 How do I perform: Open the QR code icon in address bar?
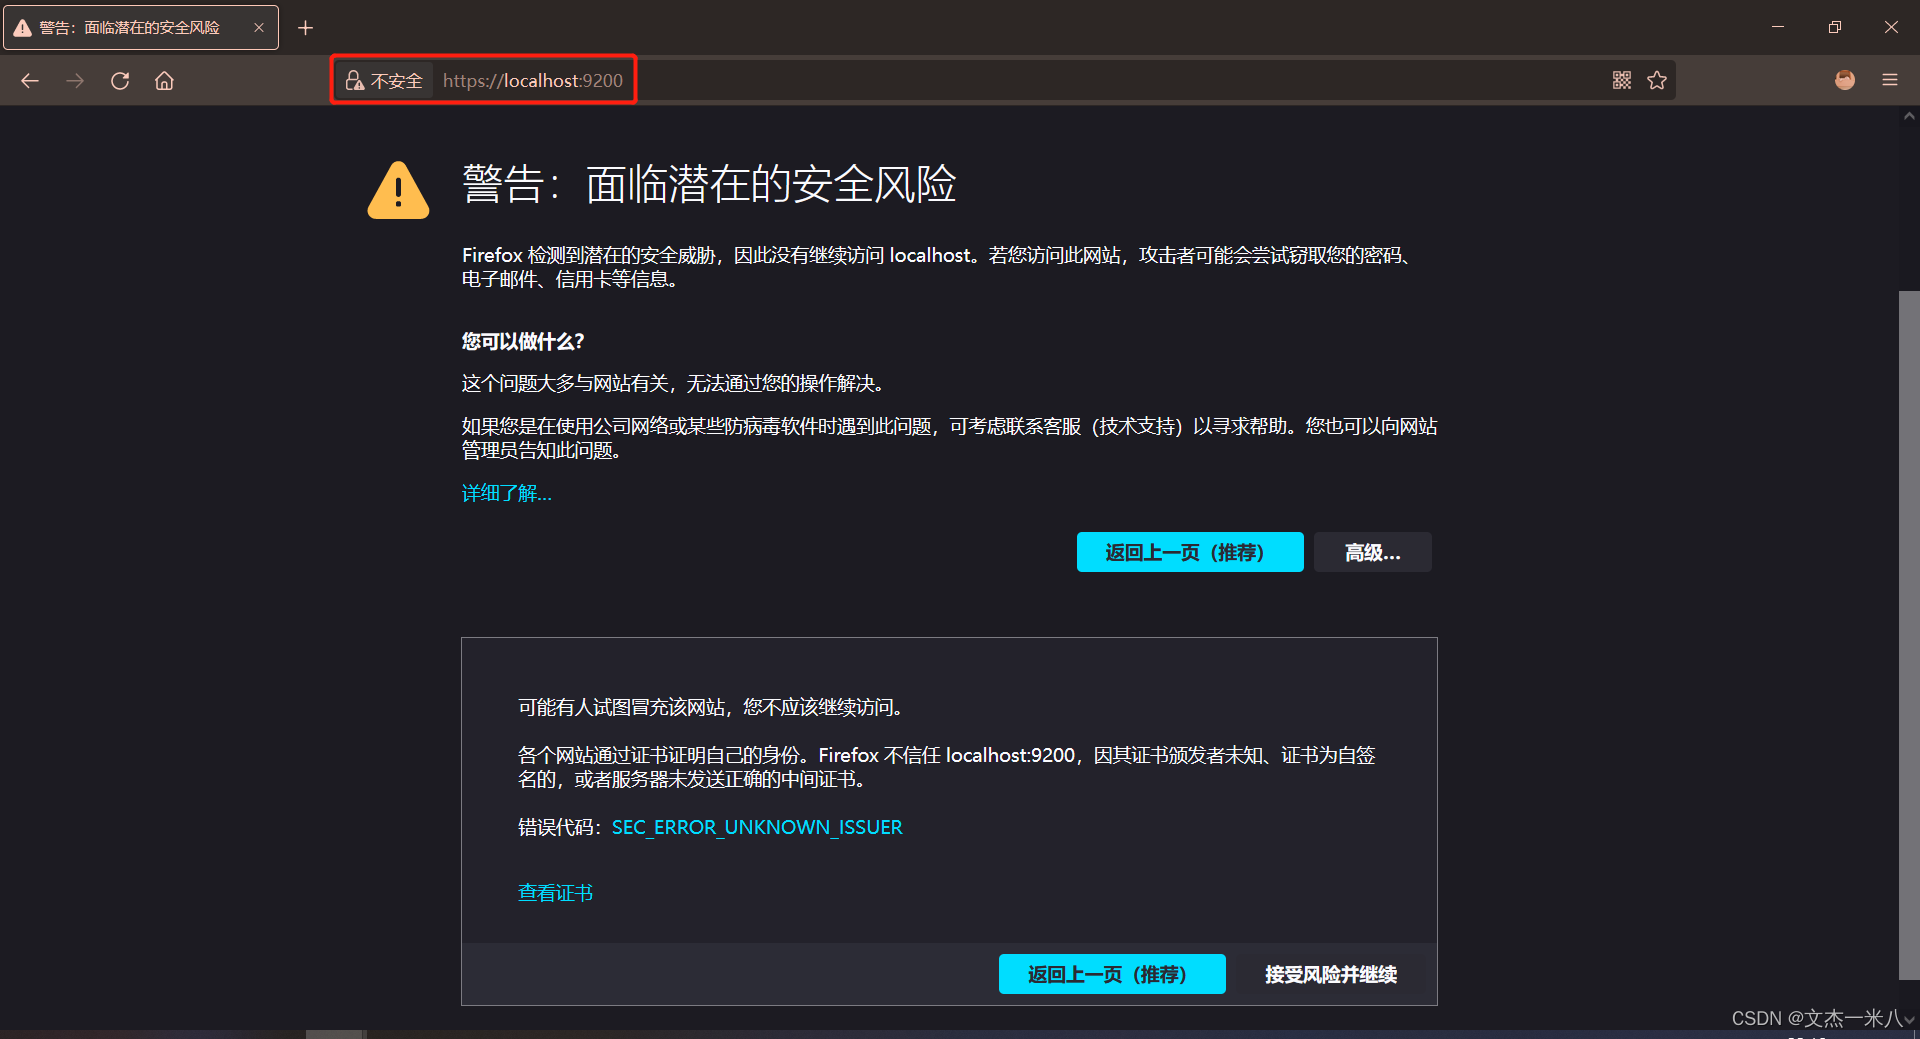tap(1622, 80)
